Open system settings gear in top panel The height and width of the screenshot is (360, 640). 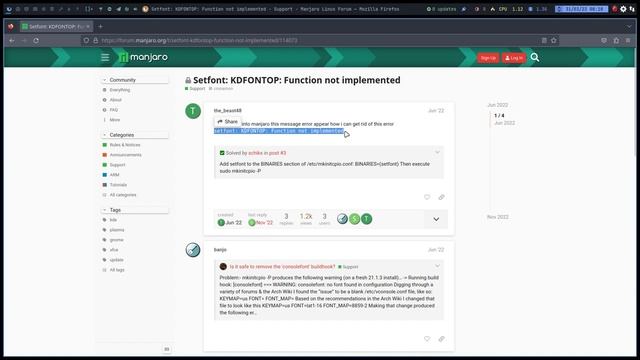coord(623,9)
